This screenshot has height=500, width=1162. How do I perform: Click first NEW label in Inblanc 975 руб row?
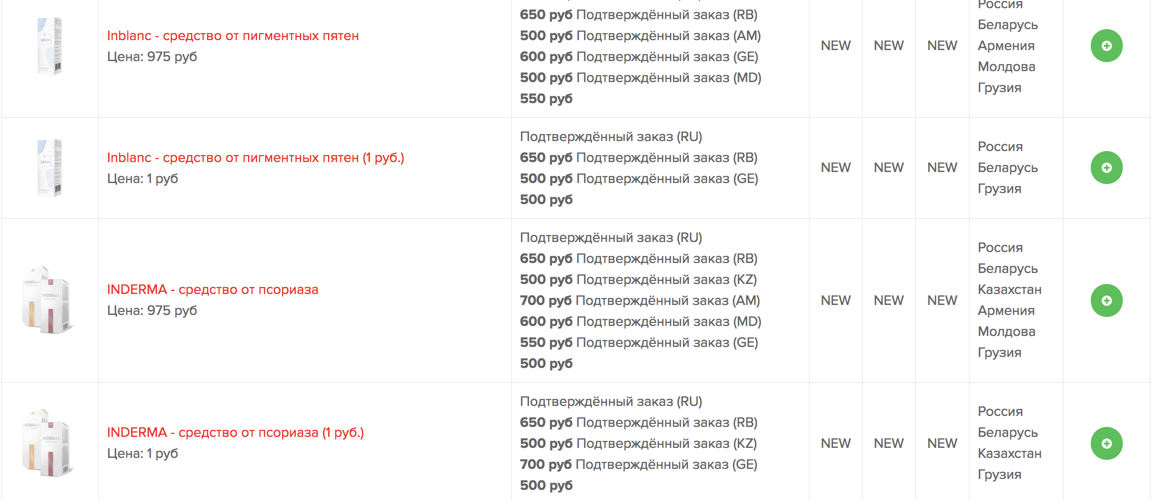coord(836,46)
